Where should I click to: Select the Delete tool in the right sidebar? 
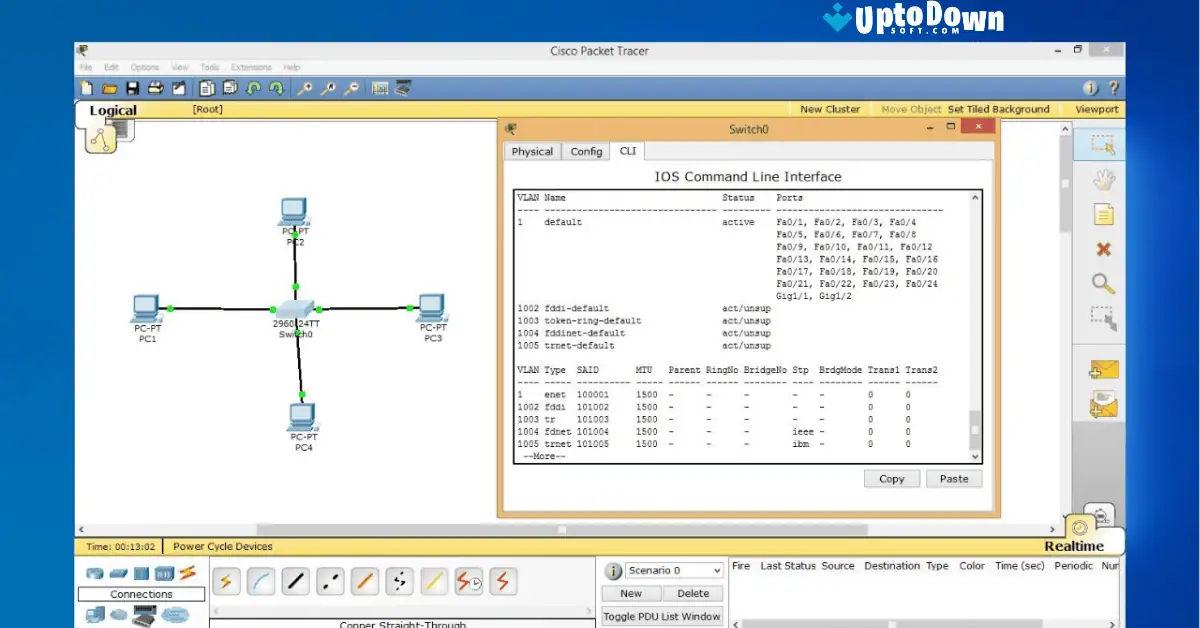[x=1101, y=249]
